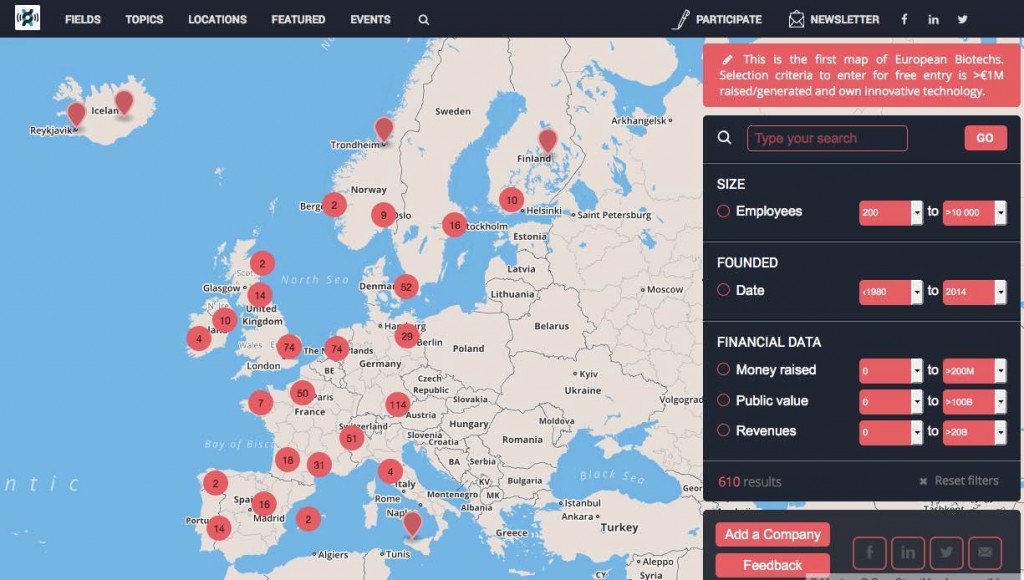Select the map pin at Reykjavik
The image size is (1024, 580).
(x=76, y=115)
